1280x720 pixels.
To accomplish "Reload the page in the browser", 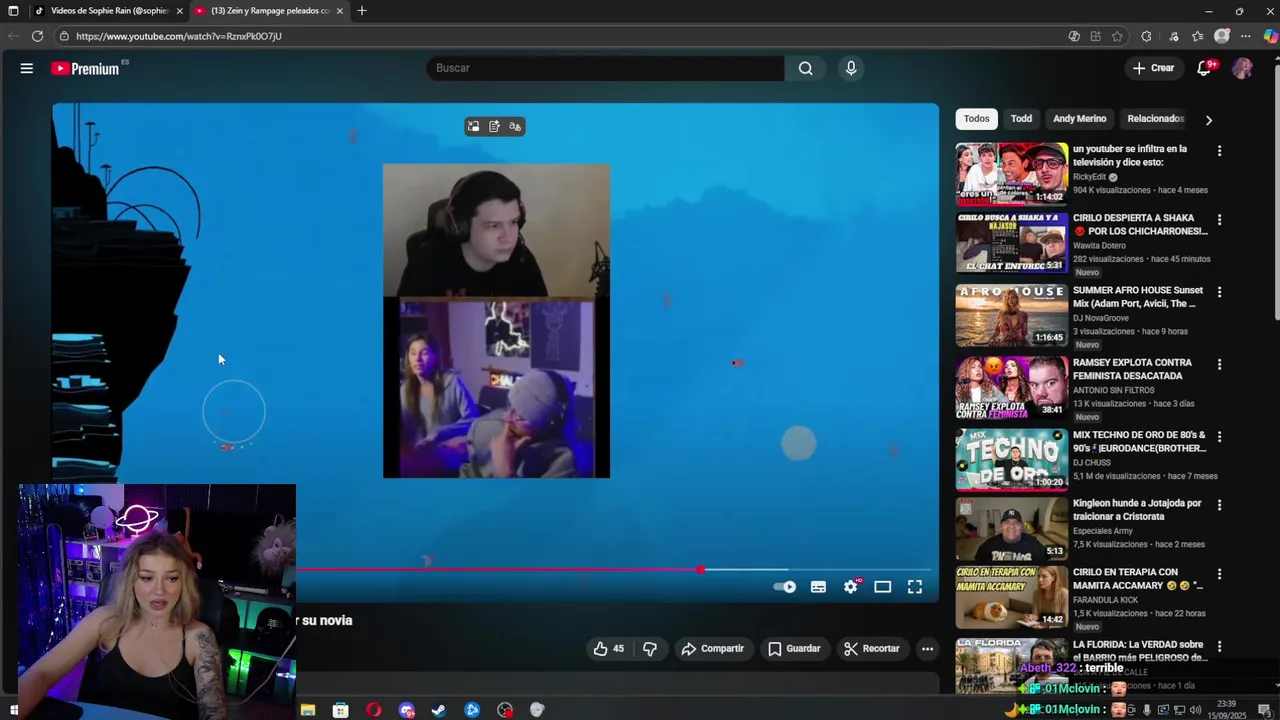I will [x=37, y=36].
